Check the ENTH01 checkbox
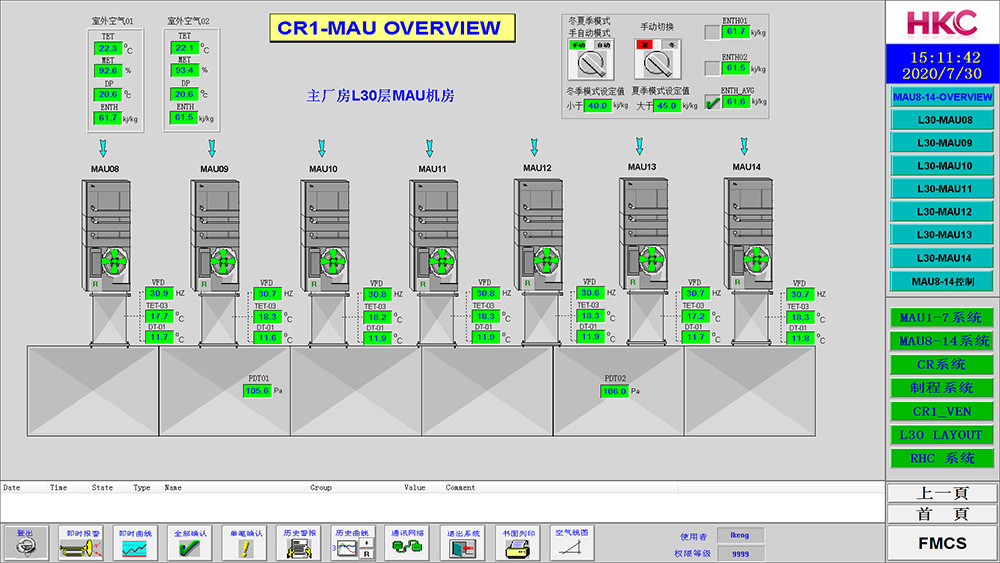Image resolution: width=1000 pixels, height=563 pixels. click(x=711, y=32)
